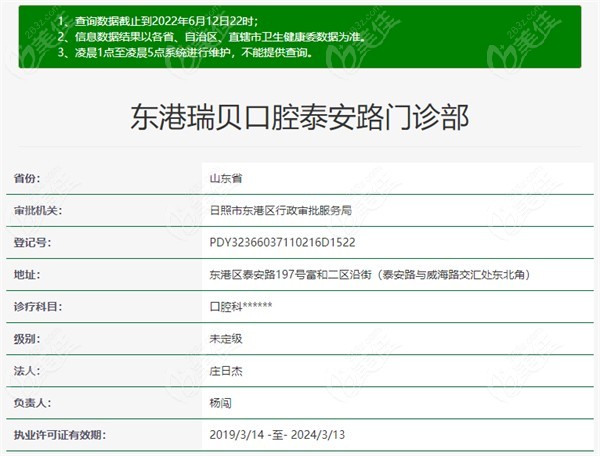Select the responsible person 杨闯
600x456 pixels.
point(220,403)
